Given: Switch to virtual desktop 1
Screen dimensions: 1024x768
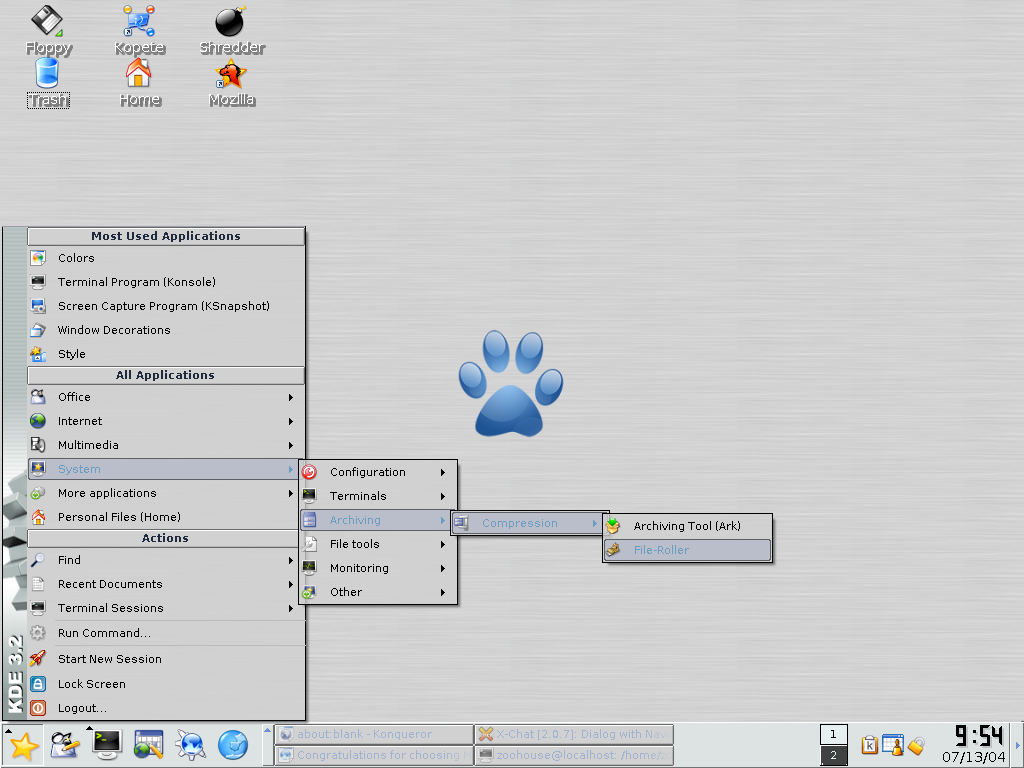Looking at the screenshot, I should (x=833, y=734).
